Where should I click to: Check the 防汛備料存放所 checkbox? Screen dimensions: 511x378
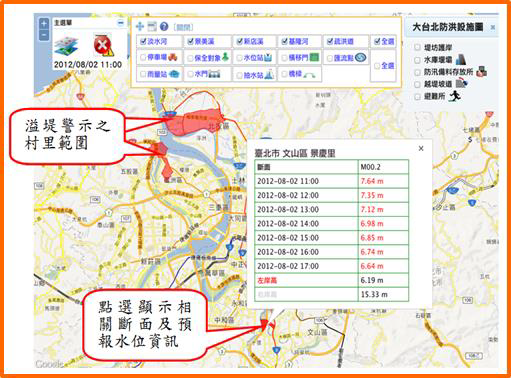tap(417, 72)
